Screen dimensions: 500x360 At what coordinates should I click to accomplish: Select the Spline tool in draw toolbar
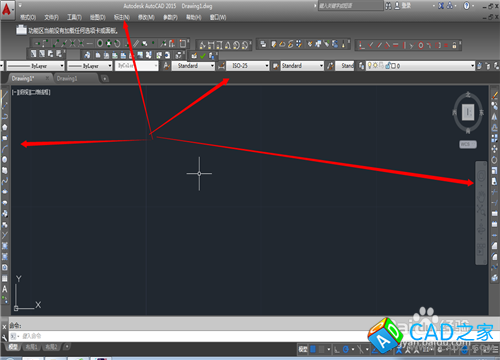point(5,181)
